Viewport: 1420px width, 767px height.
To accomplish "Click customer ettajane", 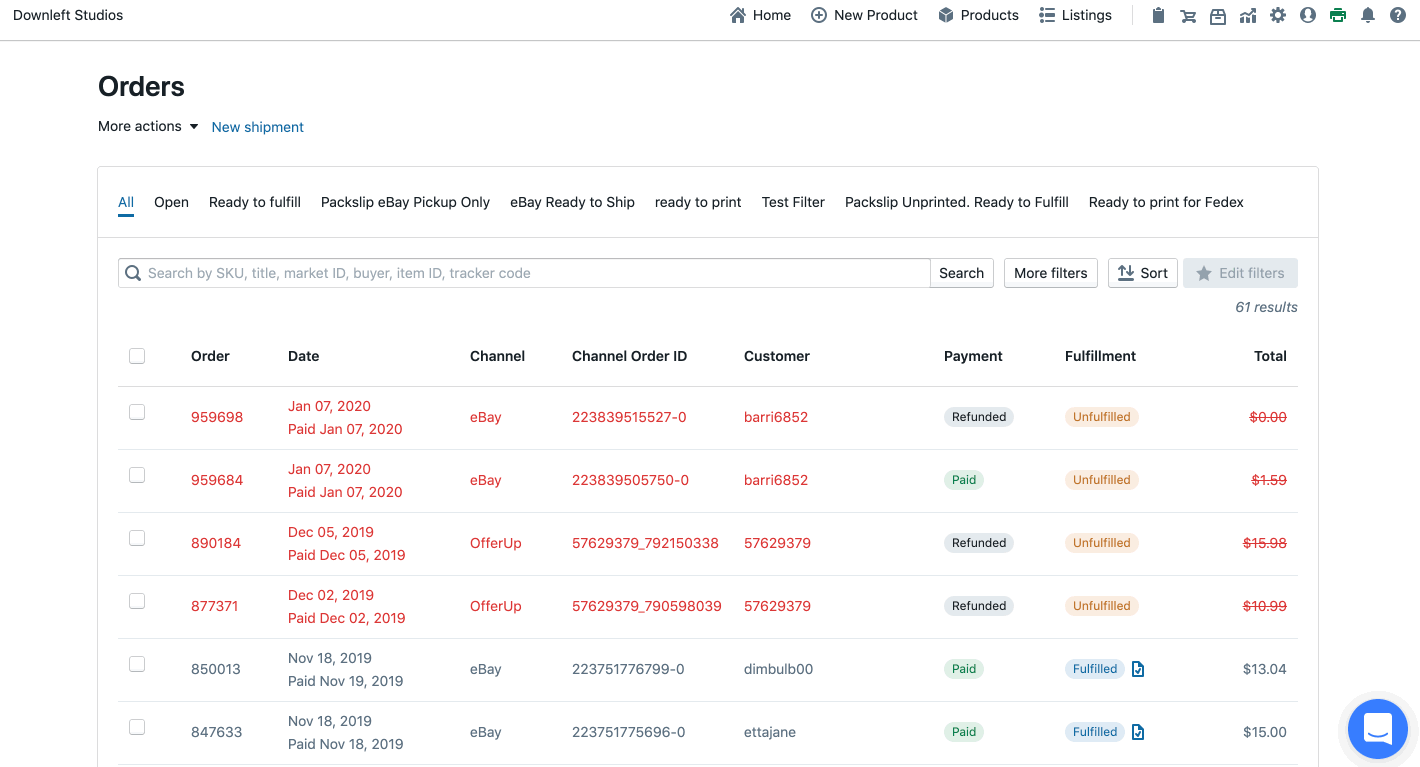I will 770,732.
